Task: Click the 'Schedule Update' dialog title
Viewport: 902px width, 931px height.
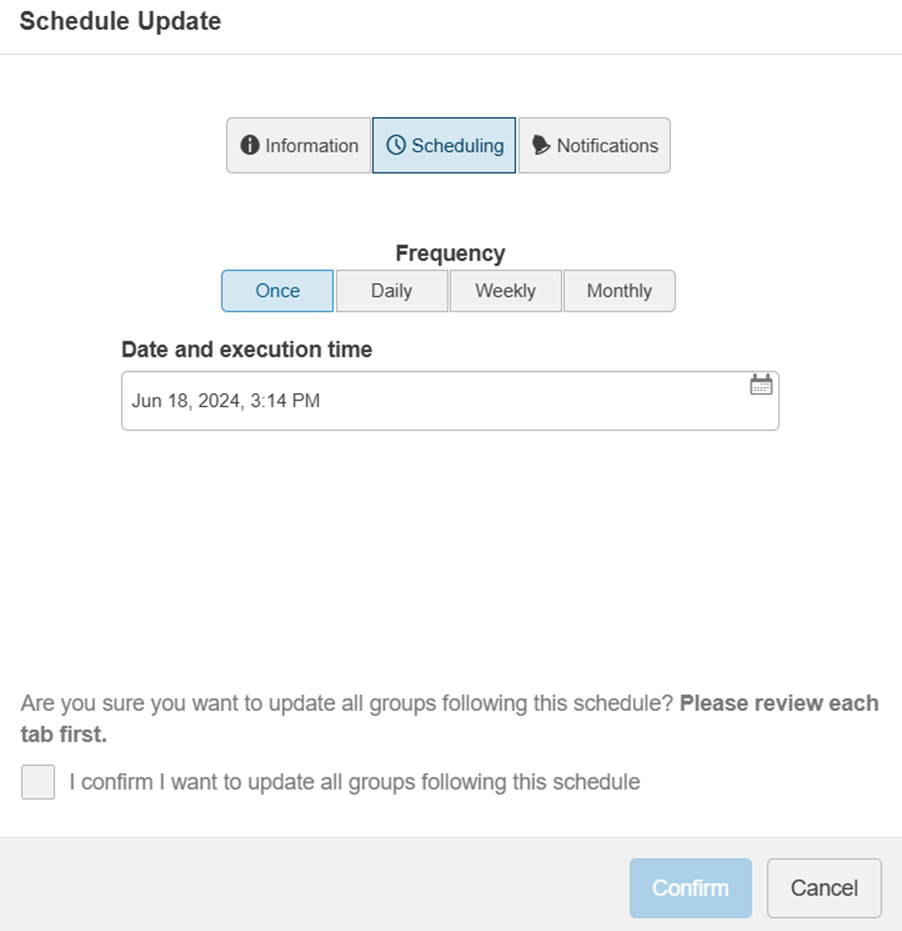Action: 120,21
